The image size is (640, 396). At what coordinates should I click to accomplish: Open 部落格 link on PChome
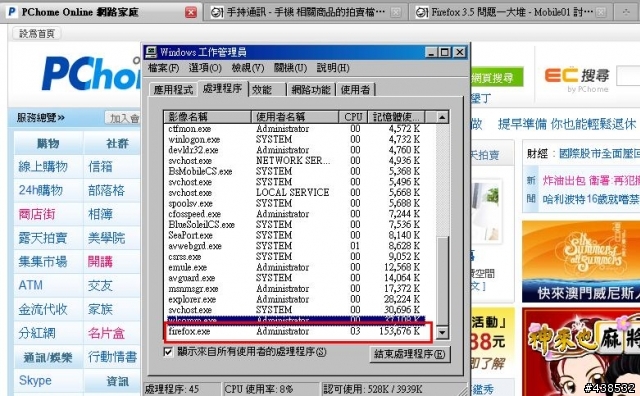tap(107, 190)
